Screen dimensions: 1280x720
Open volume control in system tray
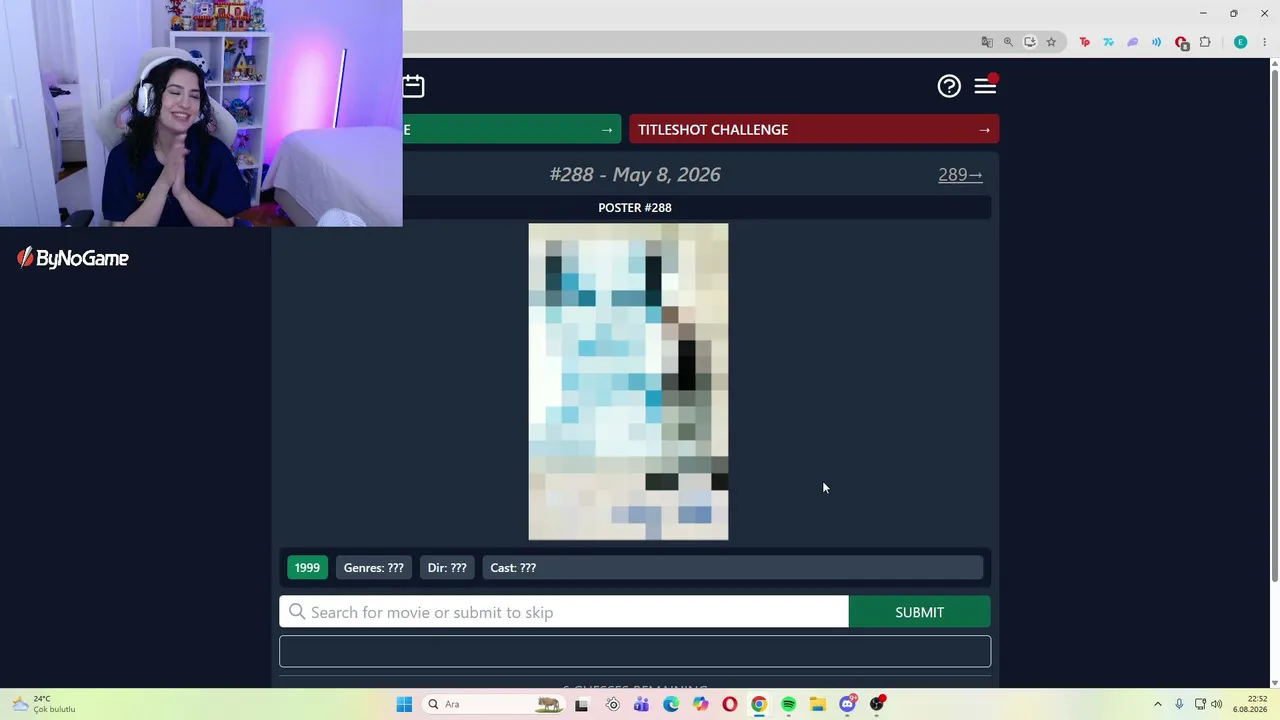[1217, 704]
